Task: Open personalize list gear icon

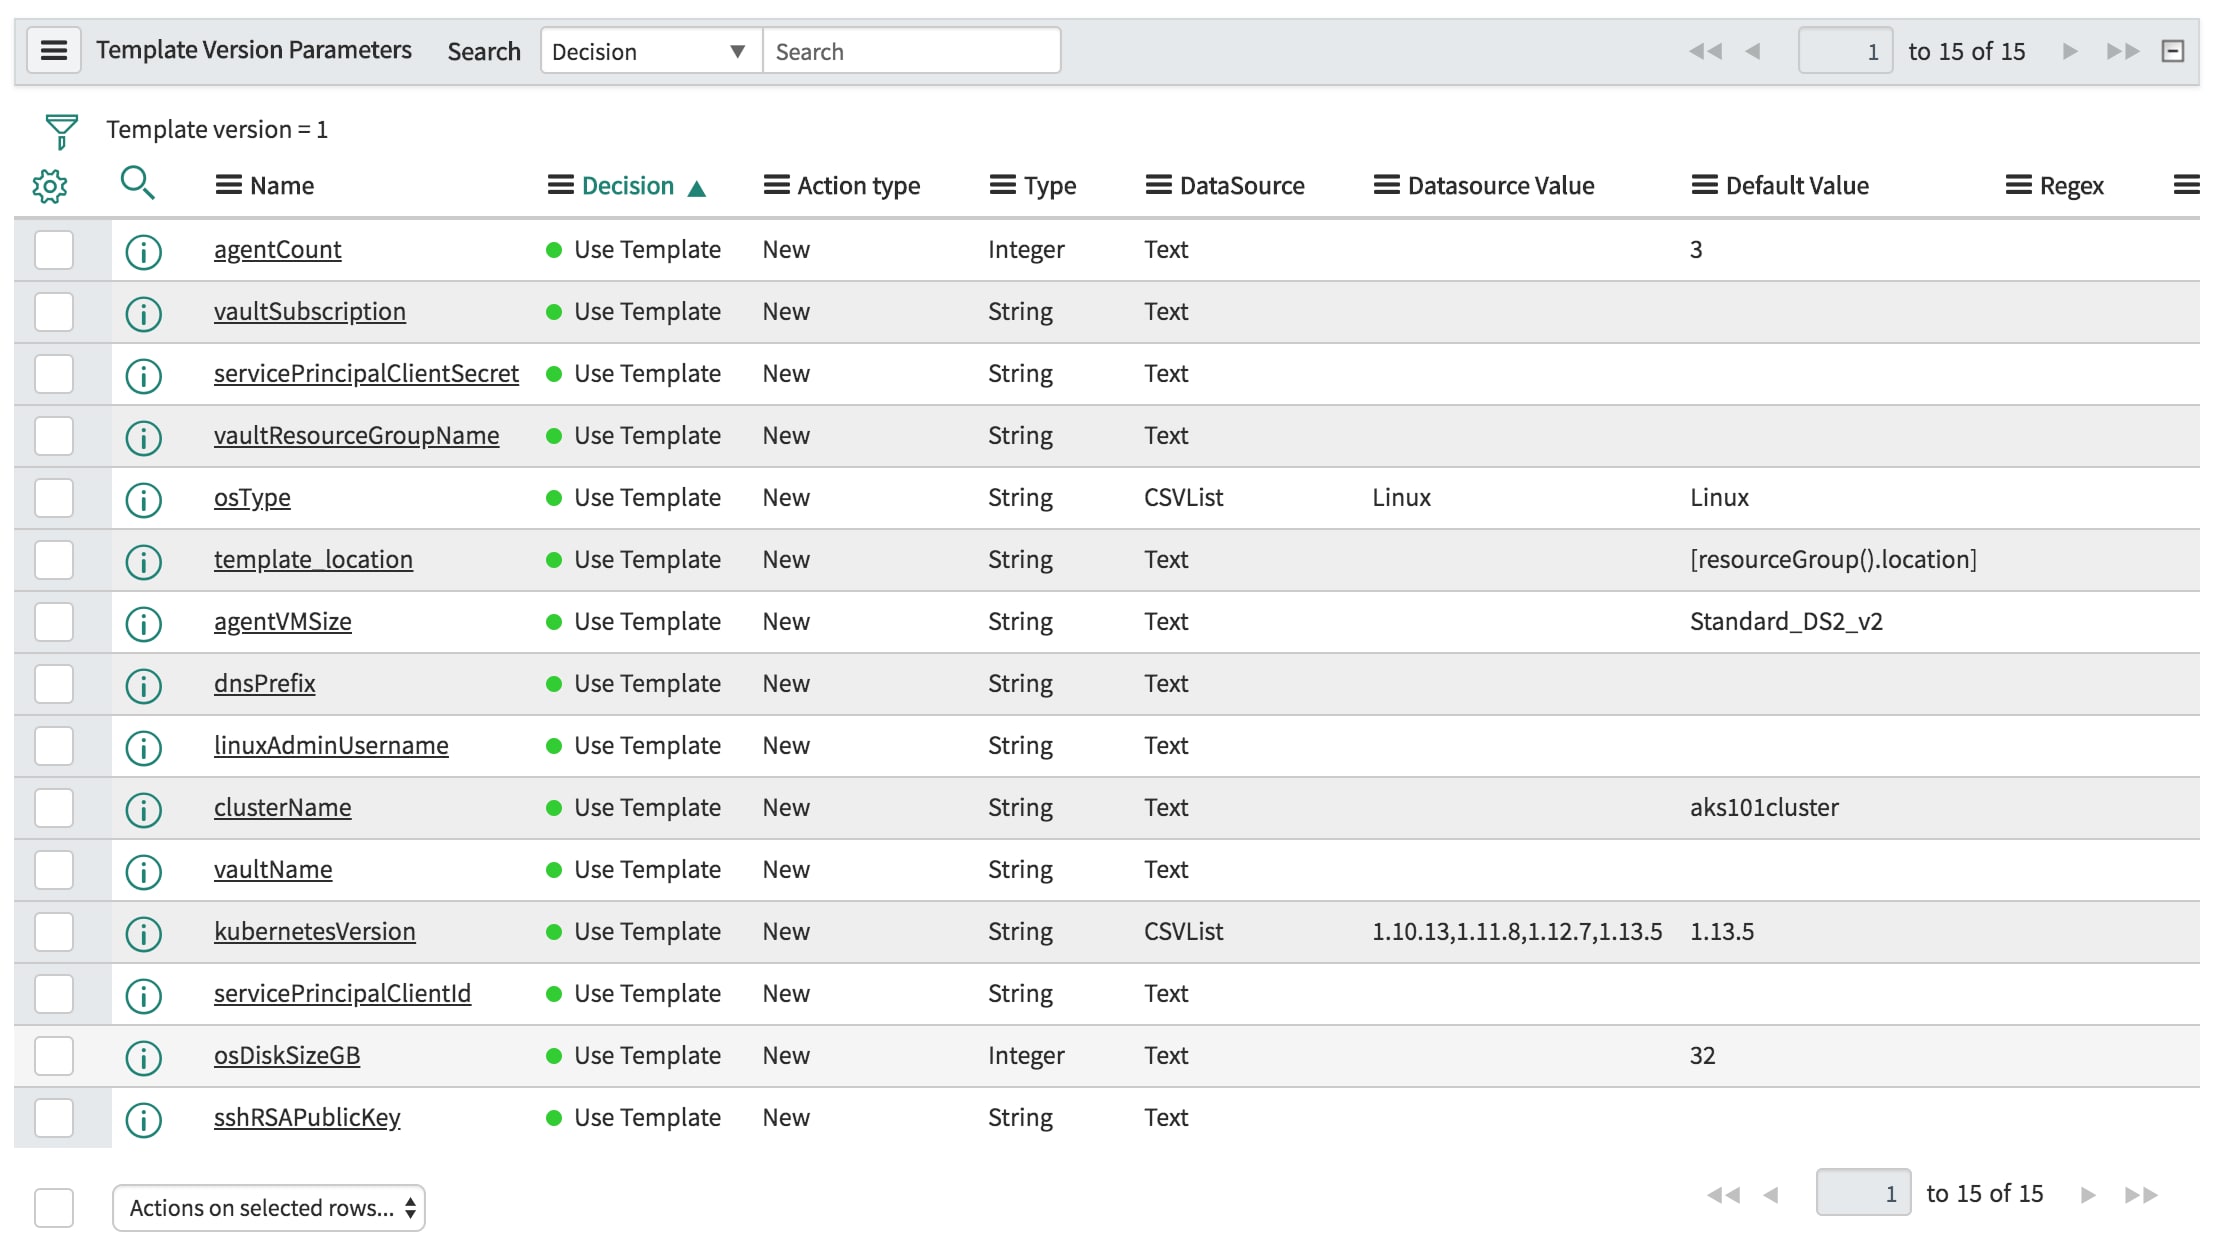Action: (x=50, y=186)
